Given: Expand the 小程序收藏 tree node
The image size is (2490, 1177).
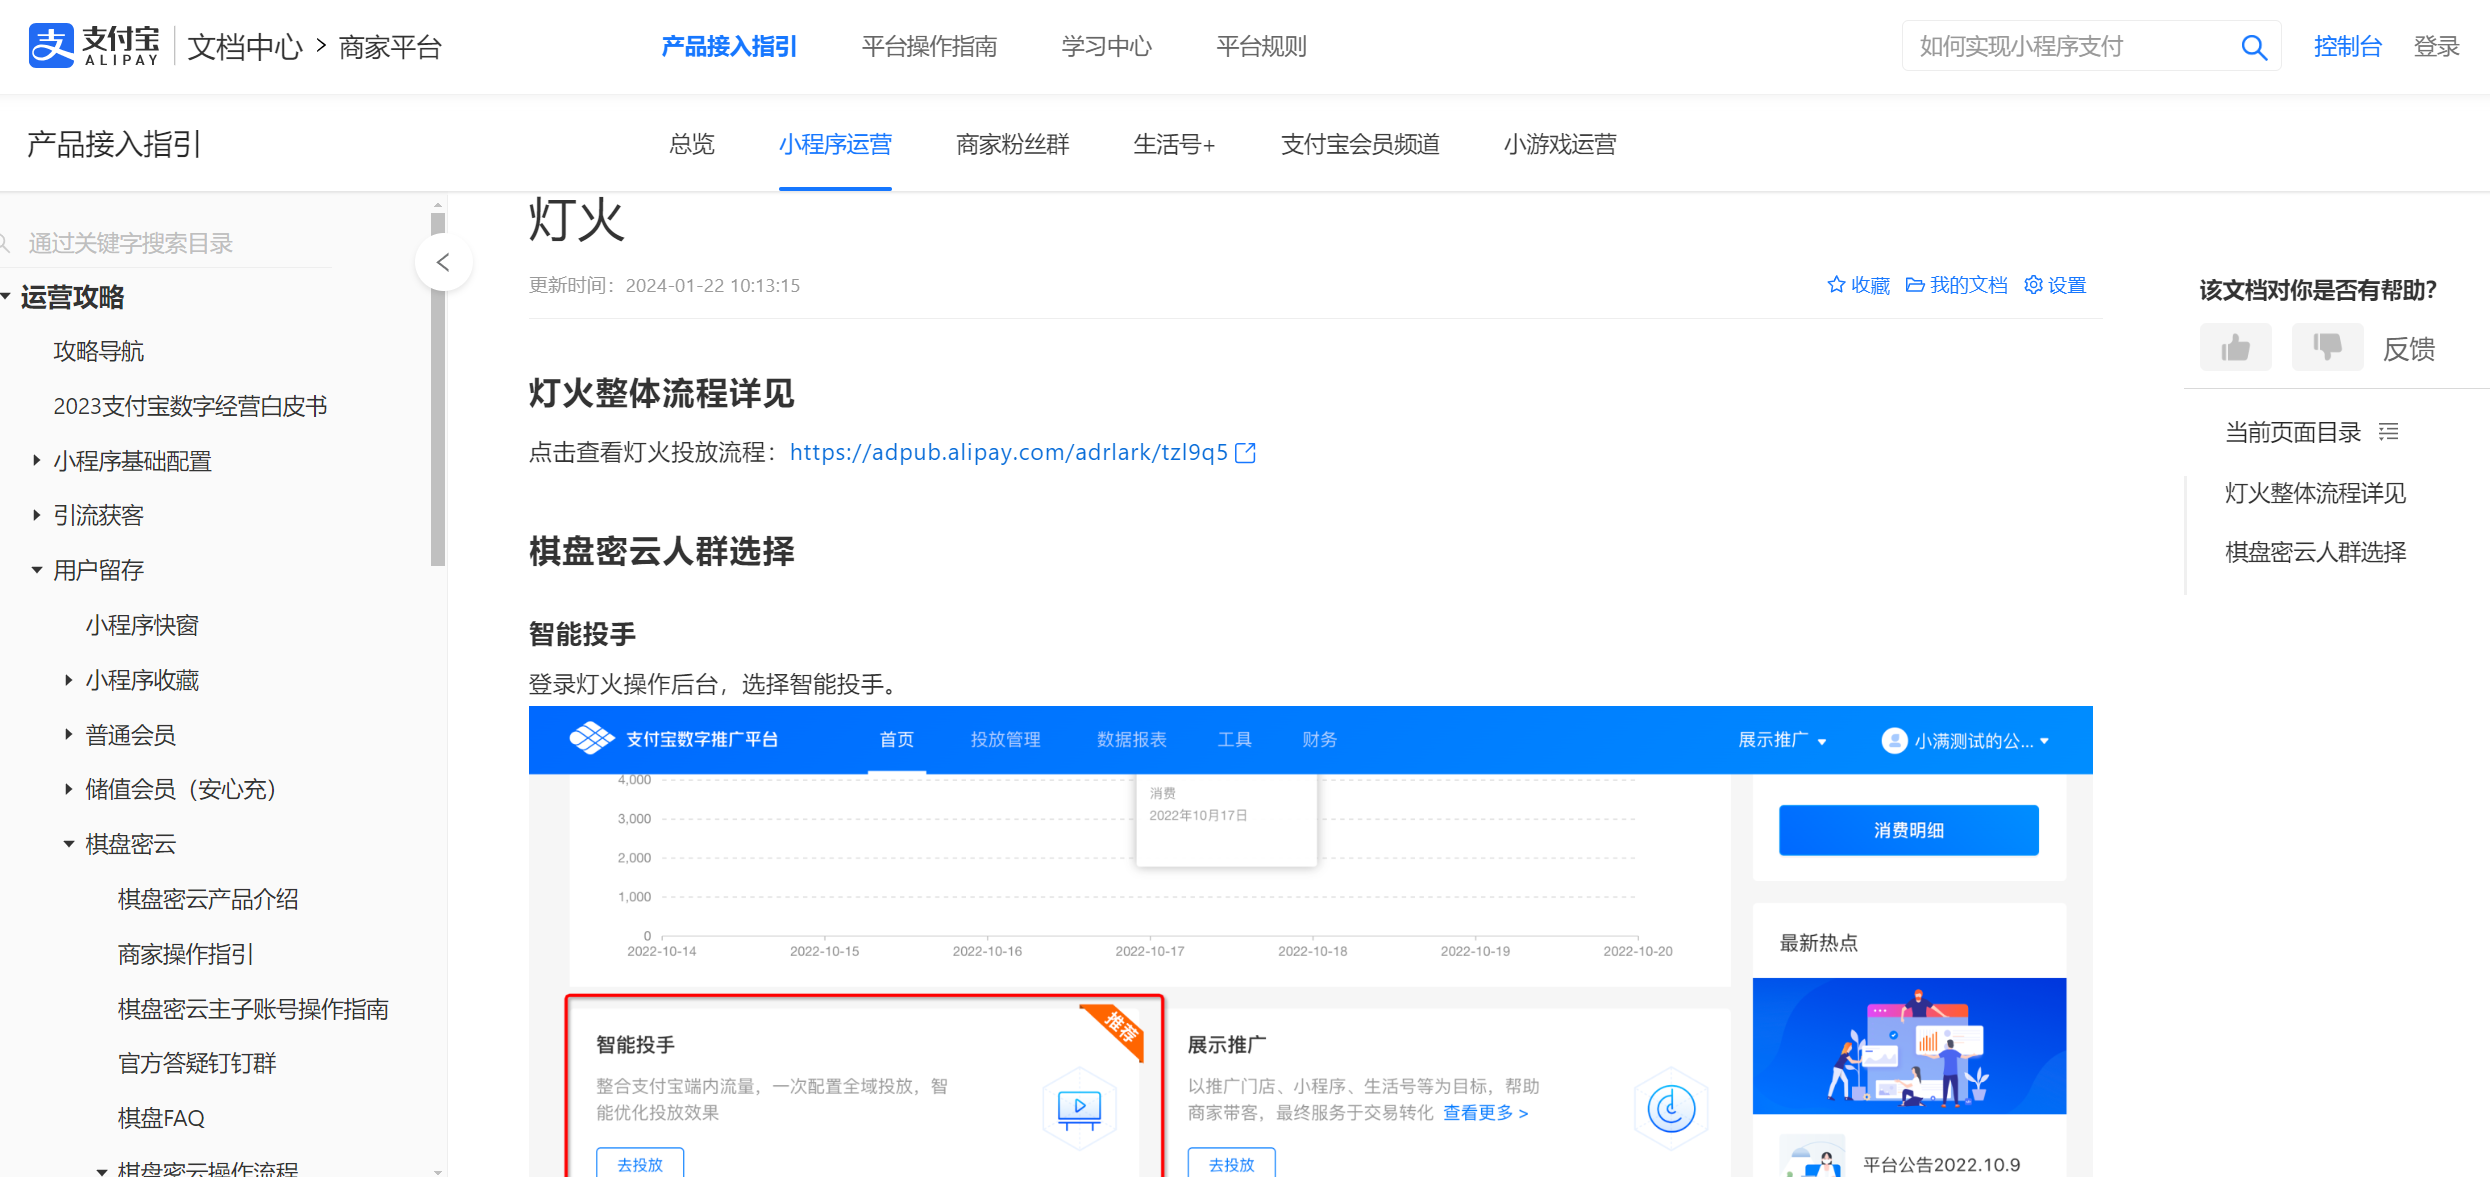Looking at the screenshot, I should pyautogui.click(x=68, y=680).
